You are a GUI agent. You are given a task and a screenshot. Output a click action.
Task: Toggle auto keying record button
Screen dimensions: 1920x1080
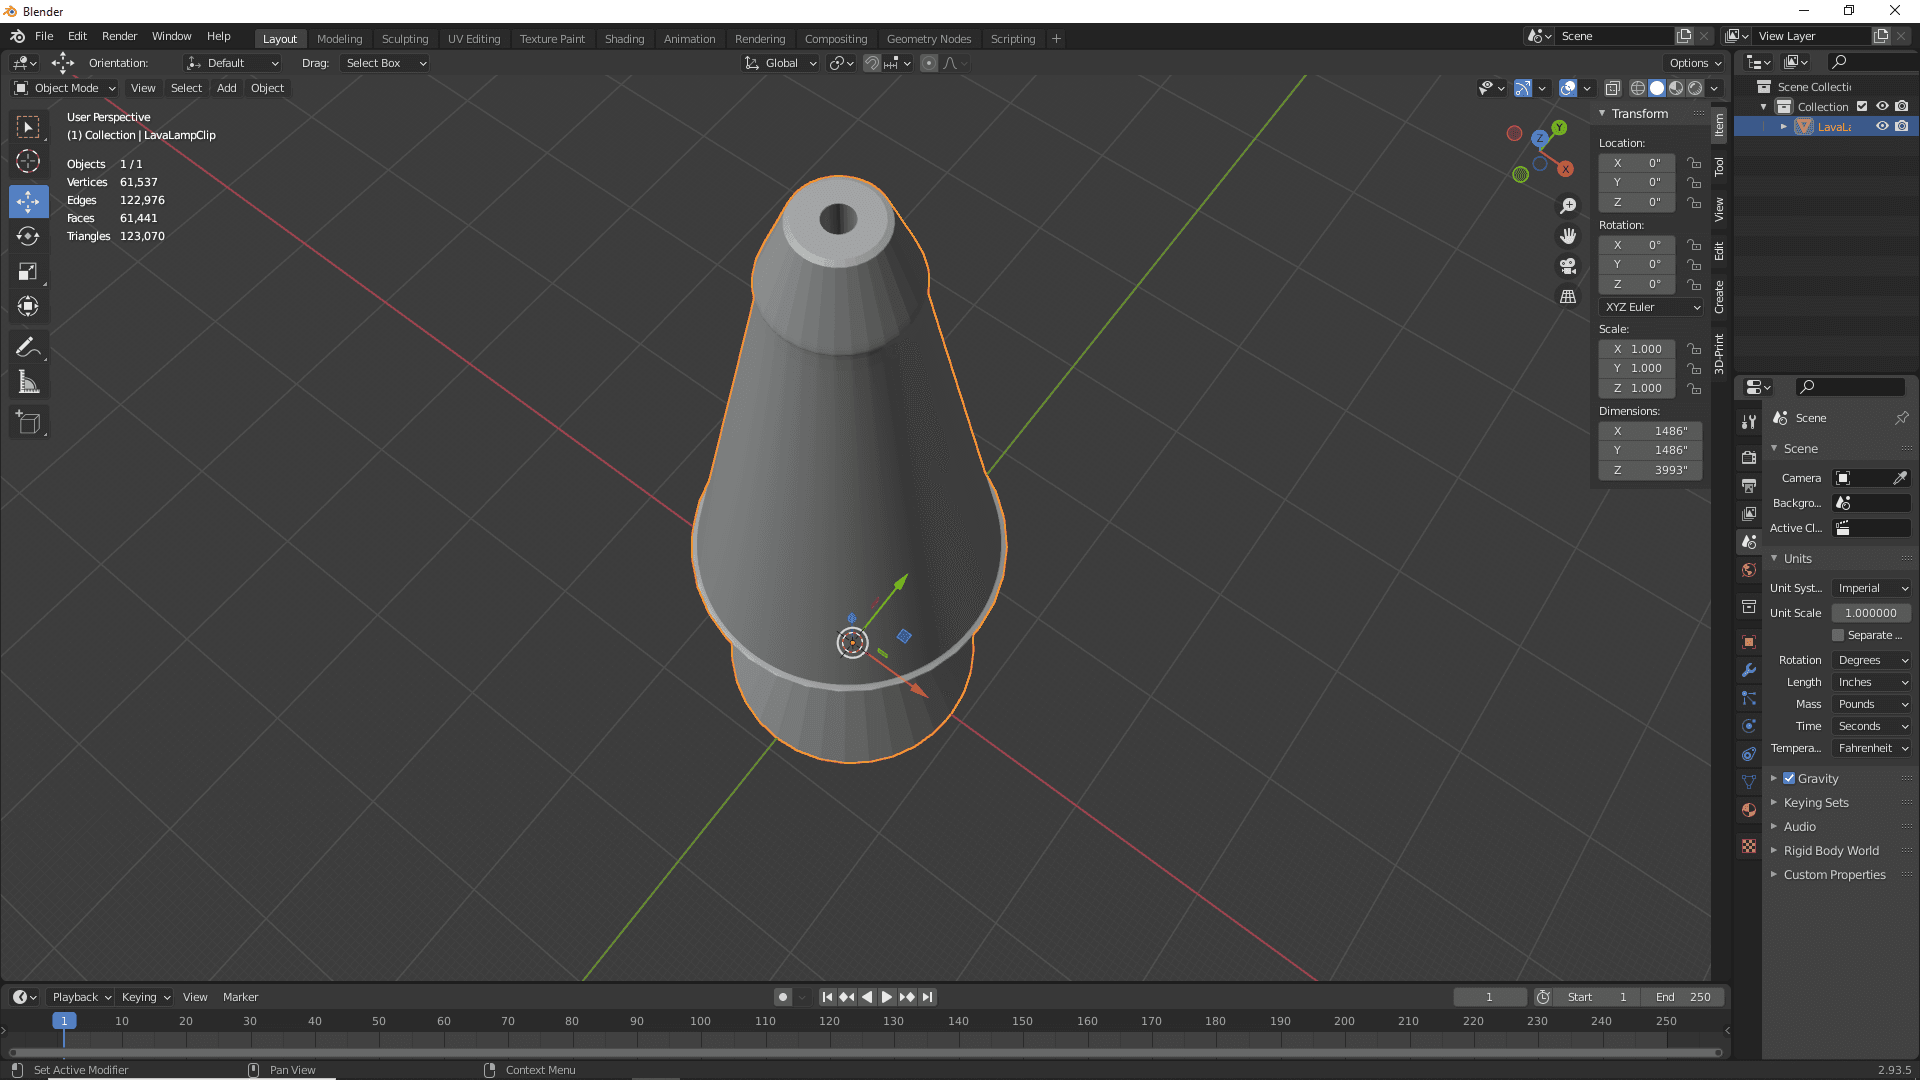[x=783, y=997]
